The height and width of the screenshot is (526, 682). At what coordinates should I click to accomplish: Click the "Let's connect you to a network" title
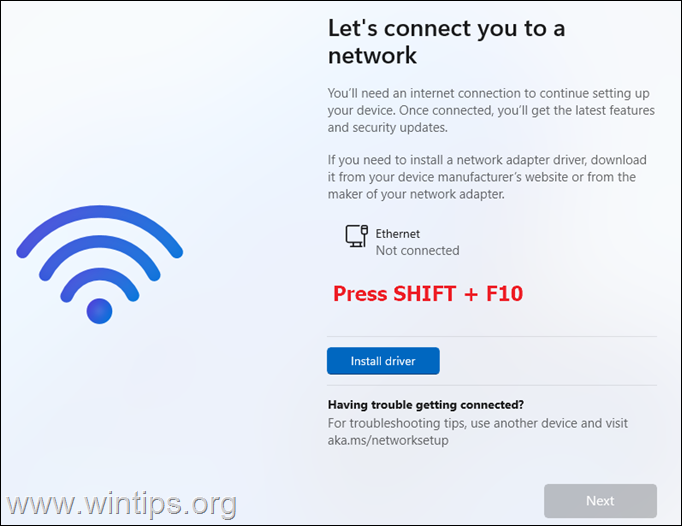[446, 42]
